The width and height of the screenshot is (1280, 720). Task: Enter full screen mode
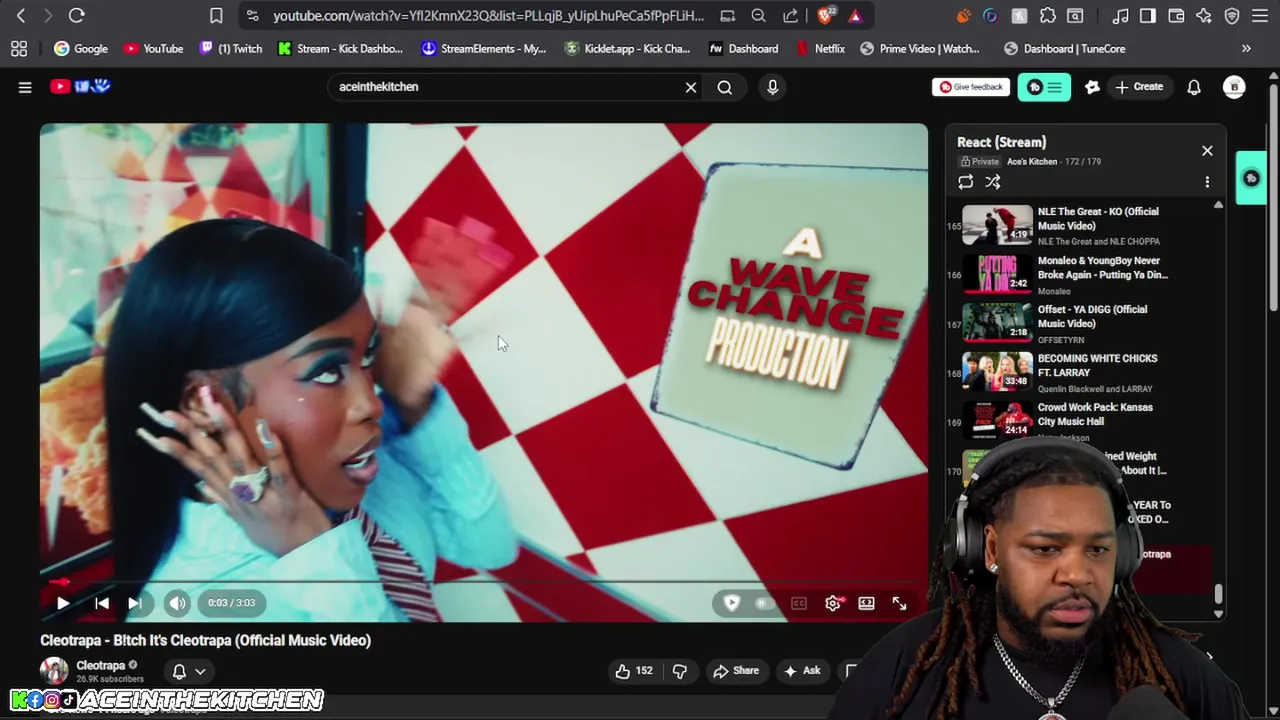point(899,603)
